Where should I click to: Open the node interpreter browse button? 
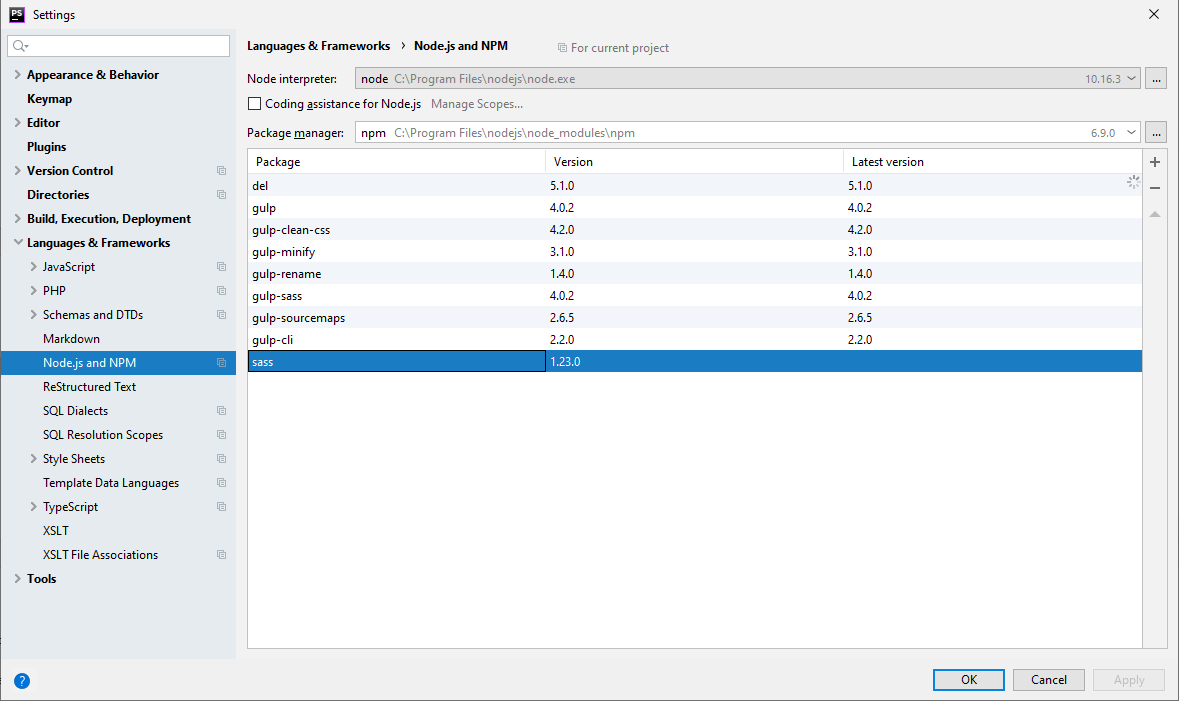pyautogui.click(x=1156, y=78)
